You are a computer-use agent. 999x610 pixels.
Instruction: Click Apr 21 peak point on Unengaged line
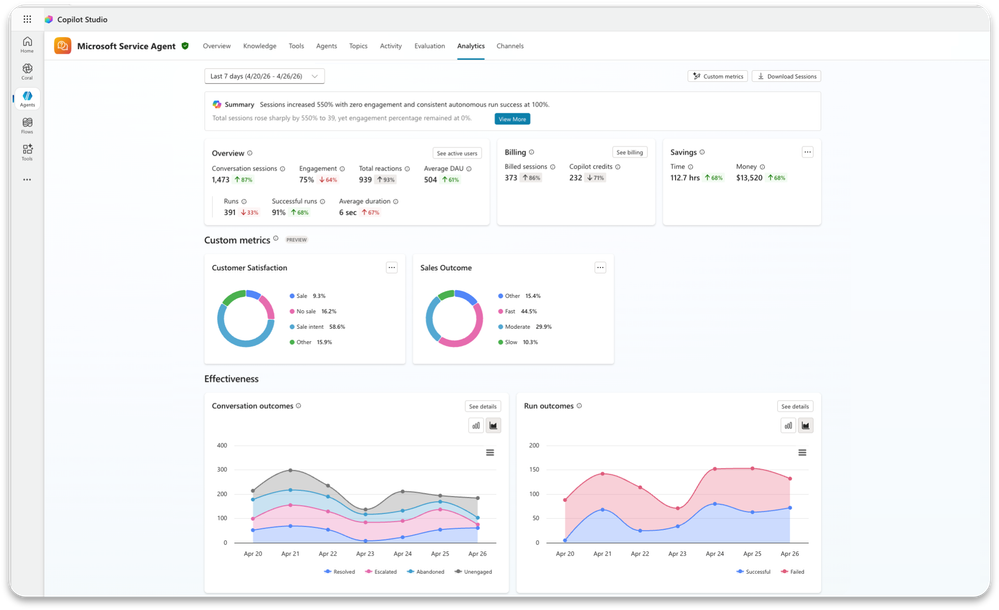291,470
